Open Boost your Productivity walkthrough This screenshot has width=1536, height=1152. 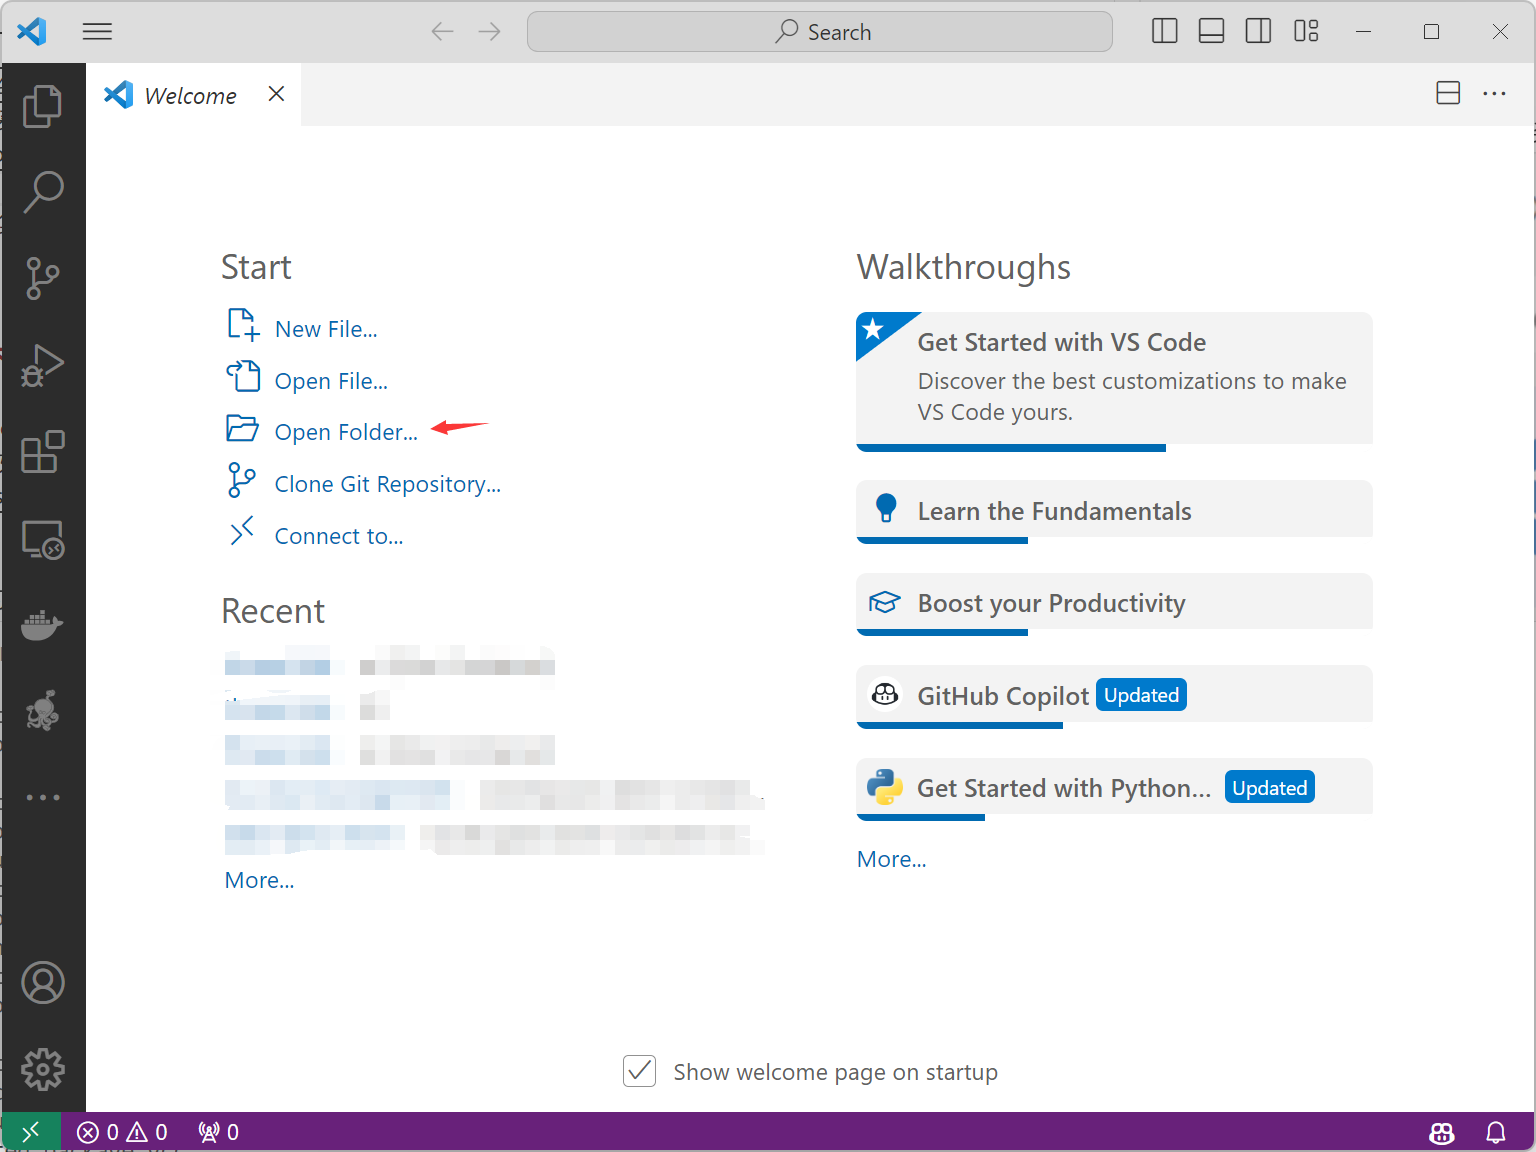1114,602
